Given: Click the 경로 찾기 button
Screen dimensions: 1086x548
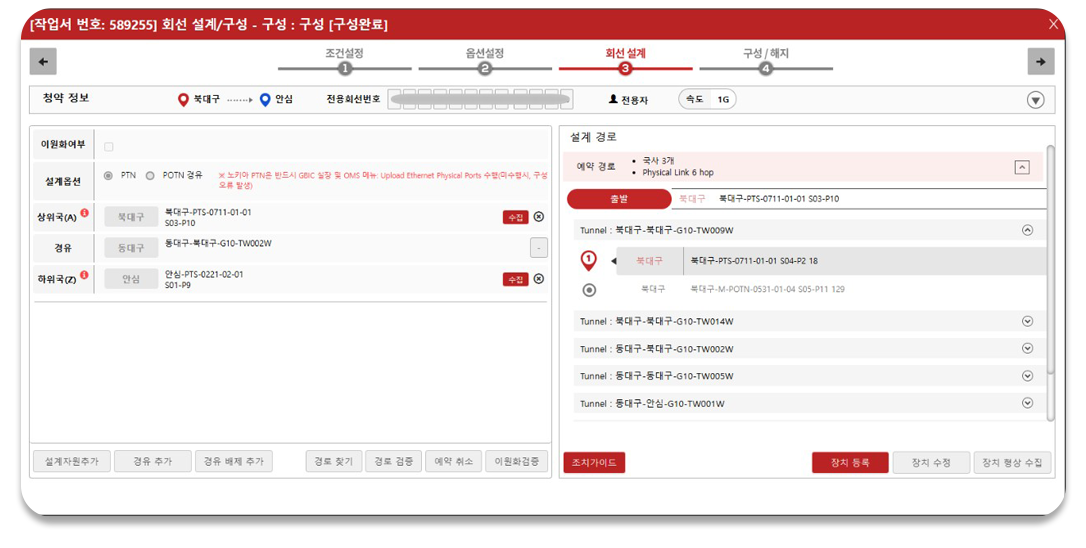Looking at the screenshot, I should (x=334, y=461).
